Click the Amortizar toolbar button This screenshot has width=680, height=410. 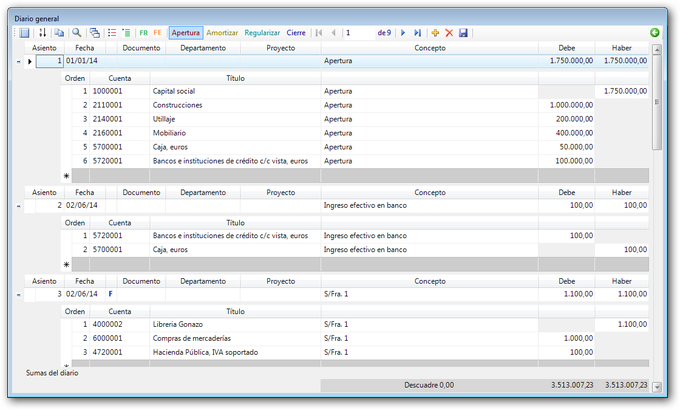click(222, 33)
